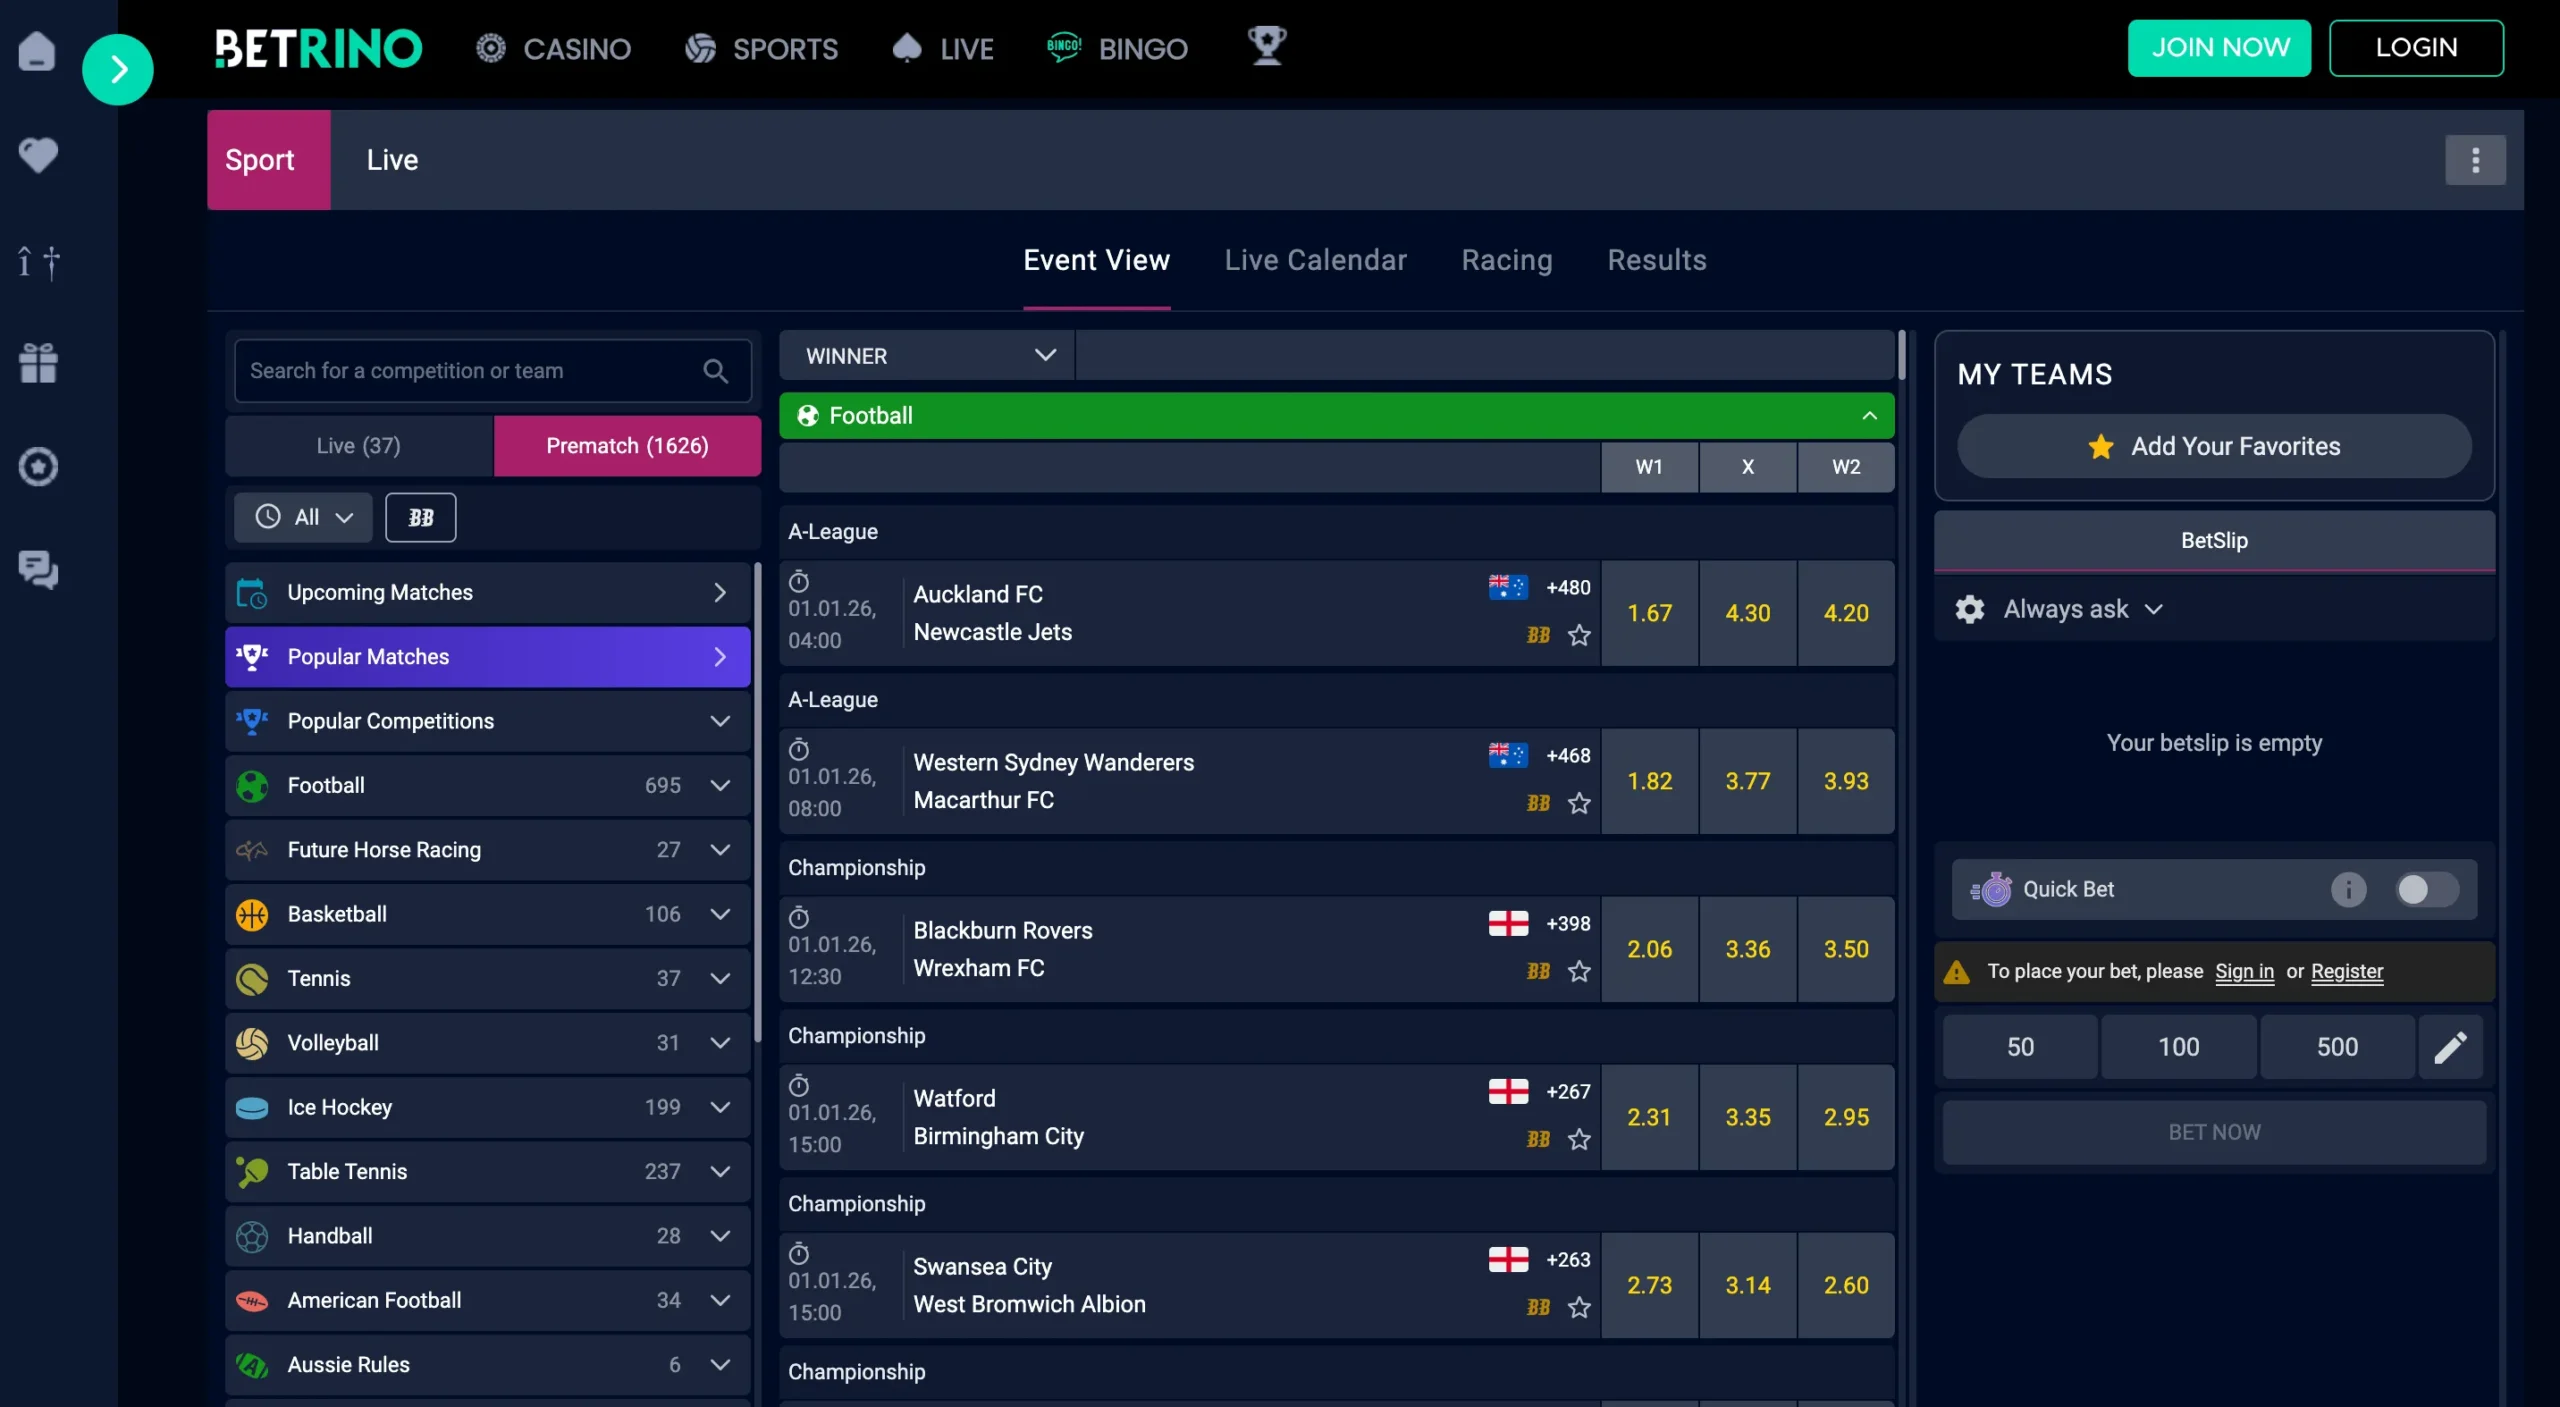2560x1407 pixels.
Task: Click the JOIN NOW button
Action: pyautogui.click(x=2219, y=47)
